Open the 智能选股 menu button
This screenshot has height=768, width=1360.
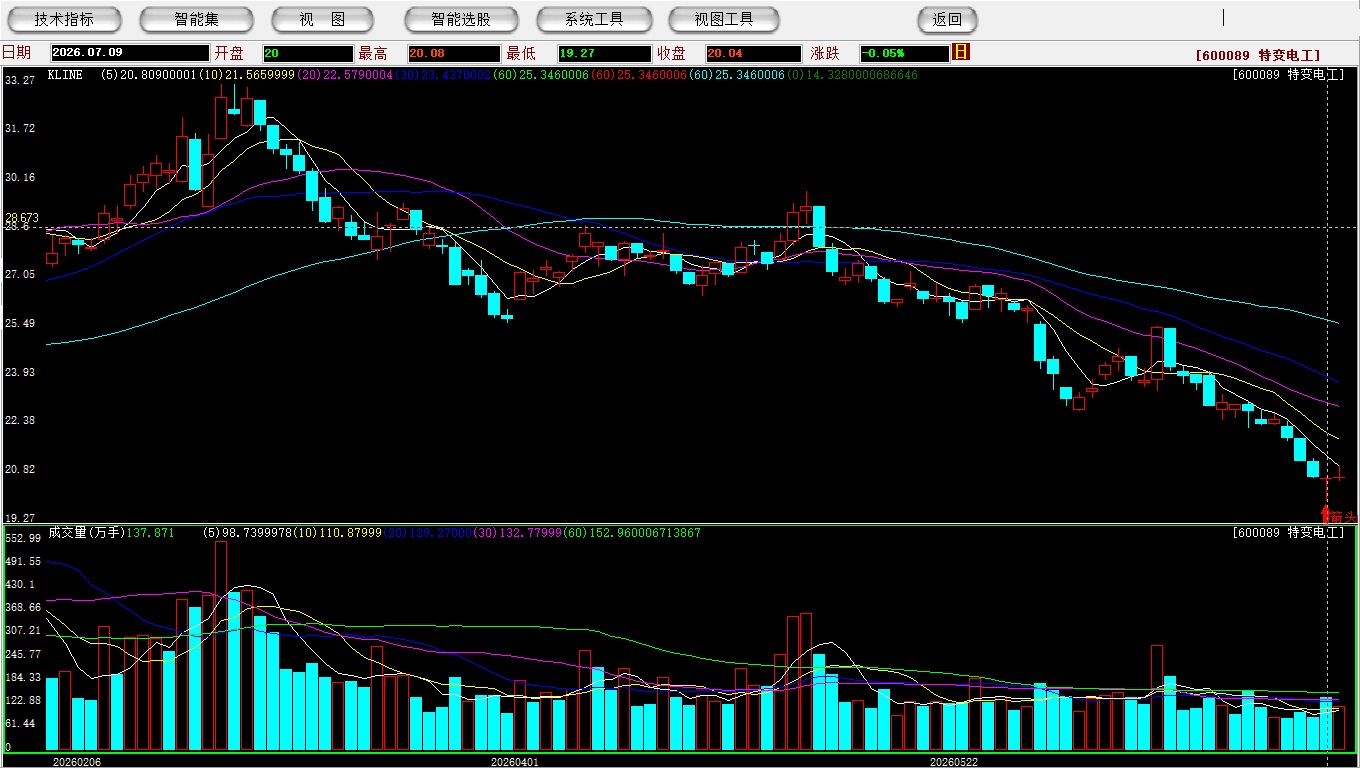coord(461,19)
